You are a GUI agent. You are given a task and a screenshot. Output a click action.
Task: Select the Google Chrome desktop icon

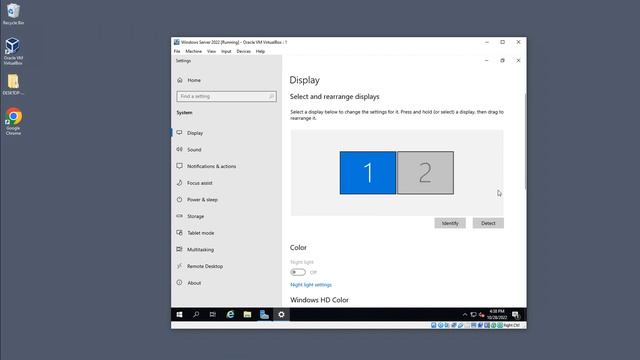pyautogui.click(x=13, y=121)
